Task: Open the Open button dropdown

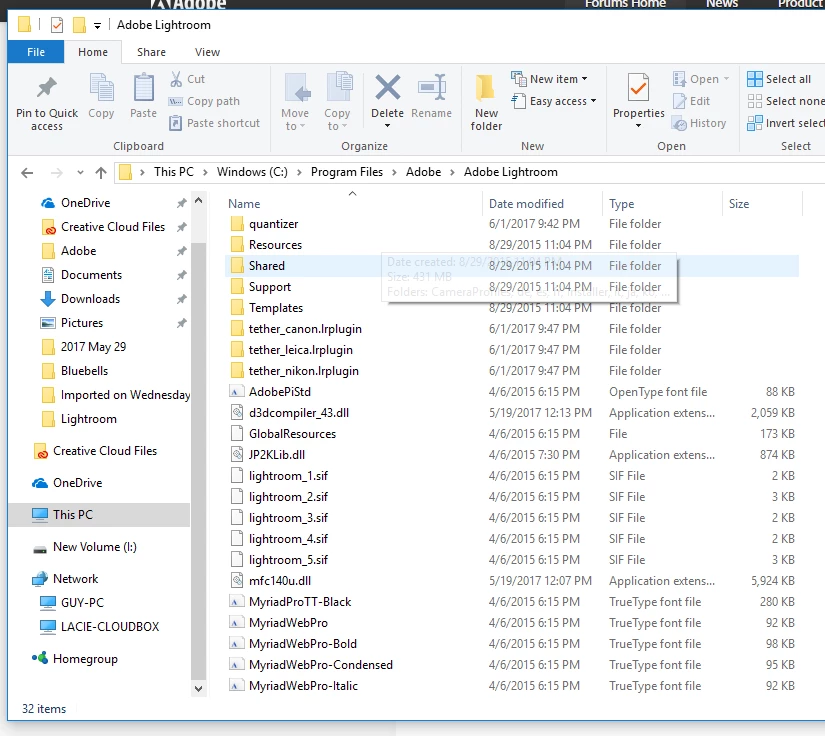Action: (x=727, y=79)
